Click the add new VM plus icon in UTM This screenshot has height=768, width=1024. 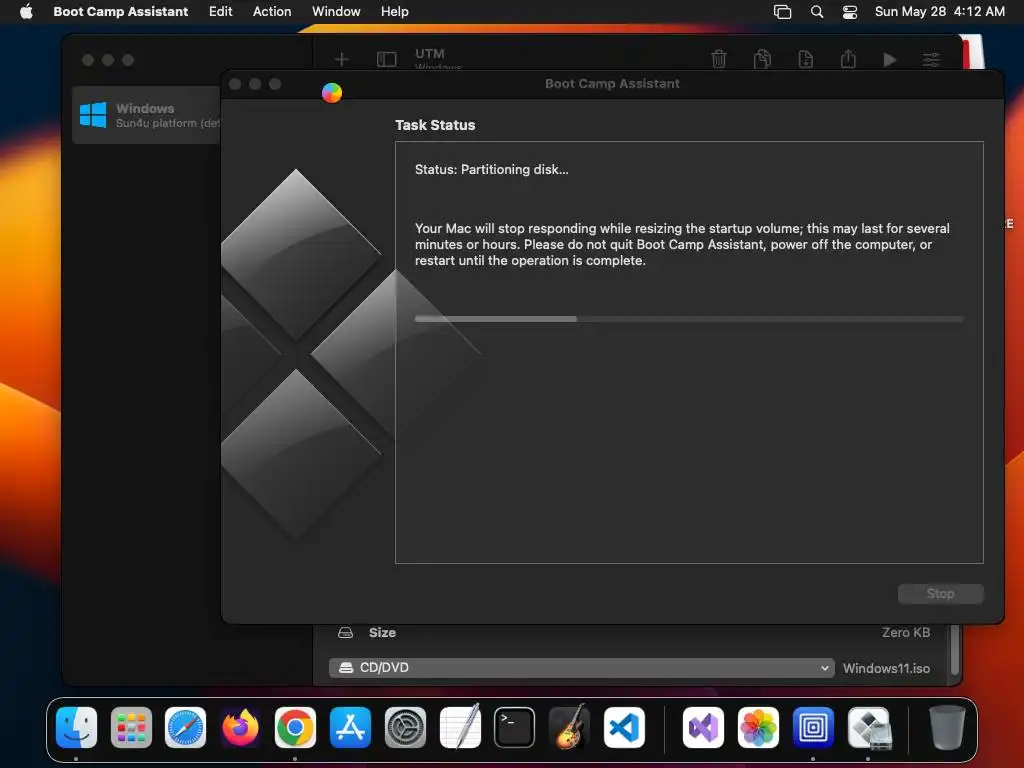(x=341, y=59)
